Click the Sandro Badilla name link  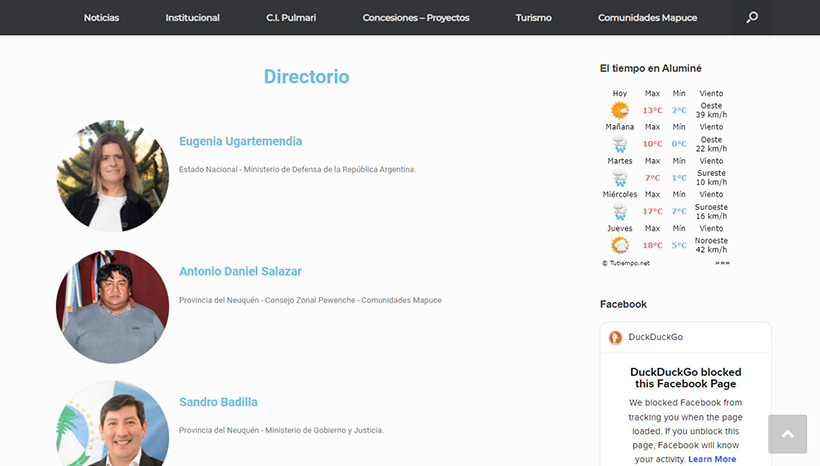(x=218, y=402)
